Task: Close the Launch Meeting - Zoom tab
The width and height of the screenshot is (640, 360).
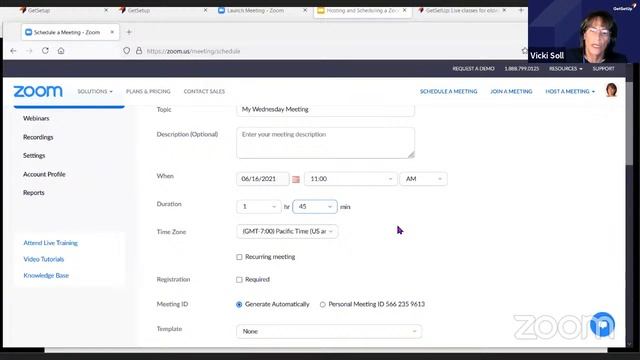Action: pyautogui.click(x=305, y=10)
